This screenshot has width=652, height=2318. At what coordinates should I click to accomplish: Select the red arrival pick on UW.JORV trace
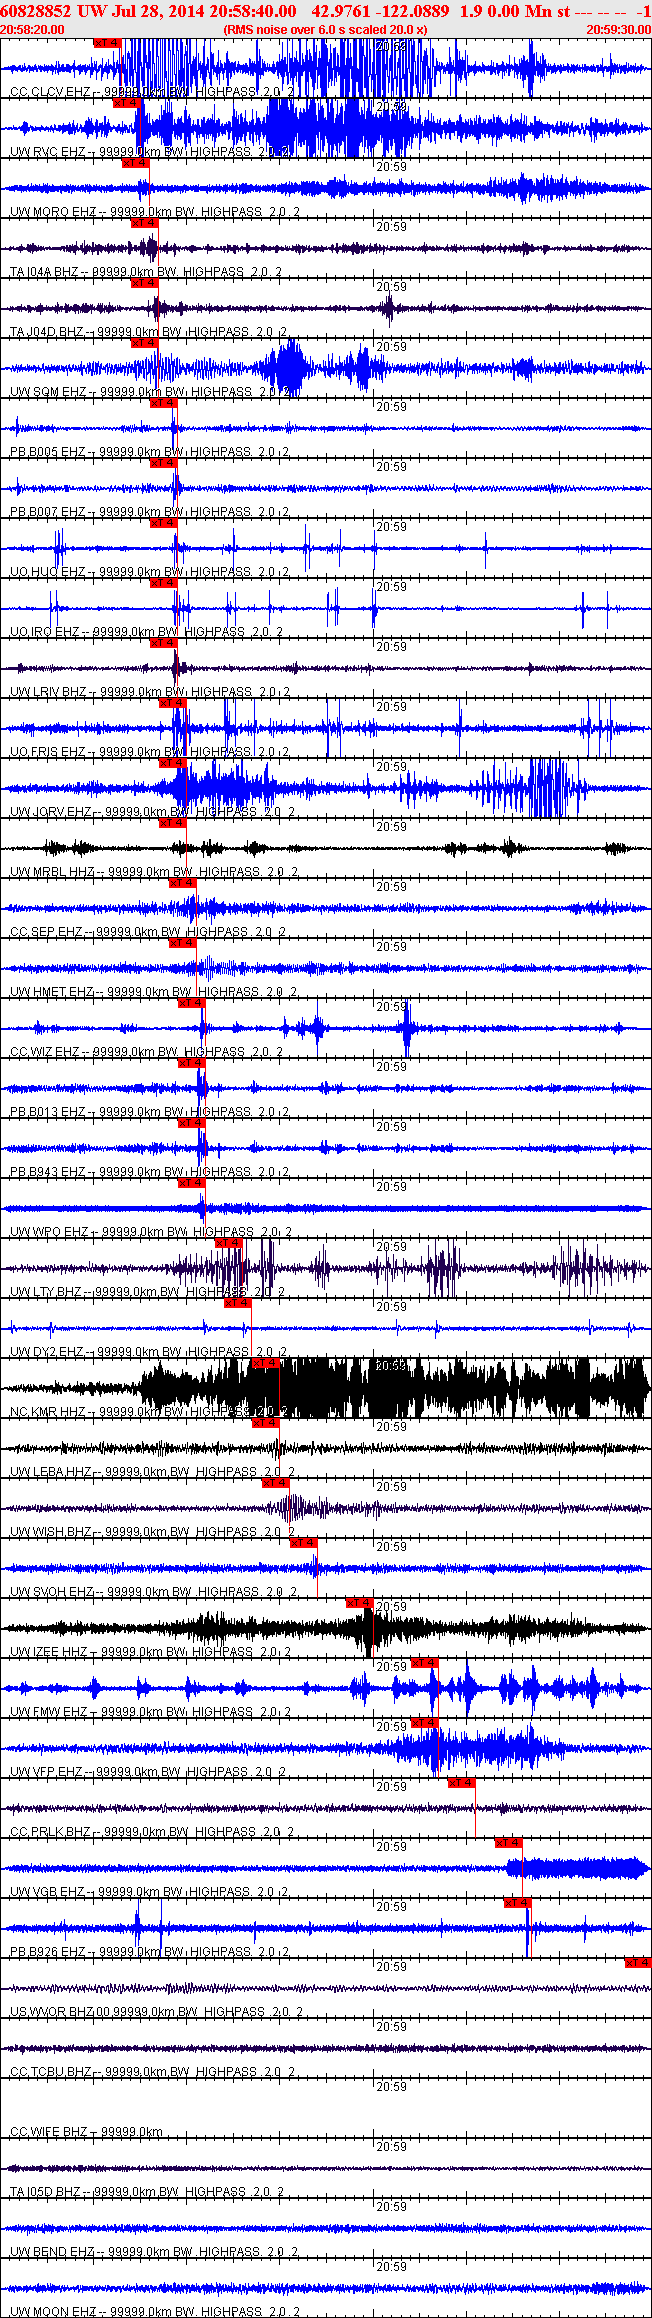click(x=173, y=763)
